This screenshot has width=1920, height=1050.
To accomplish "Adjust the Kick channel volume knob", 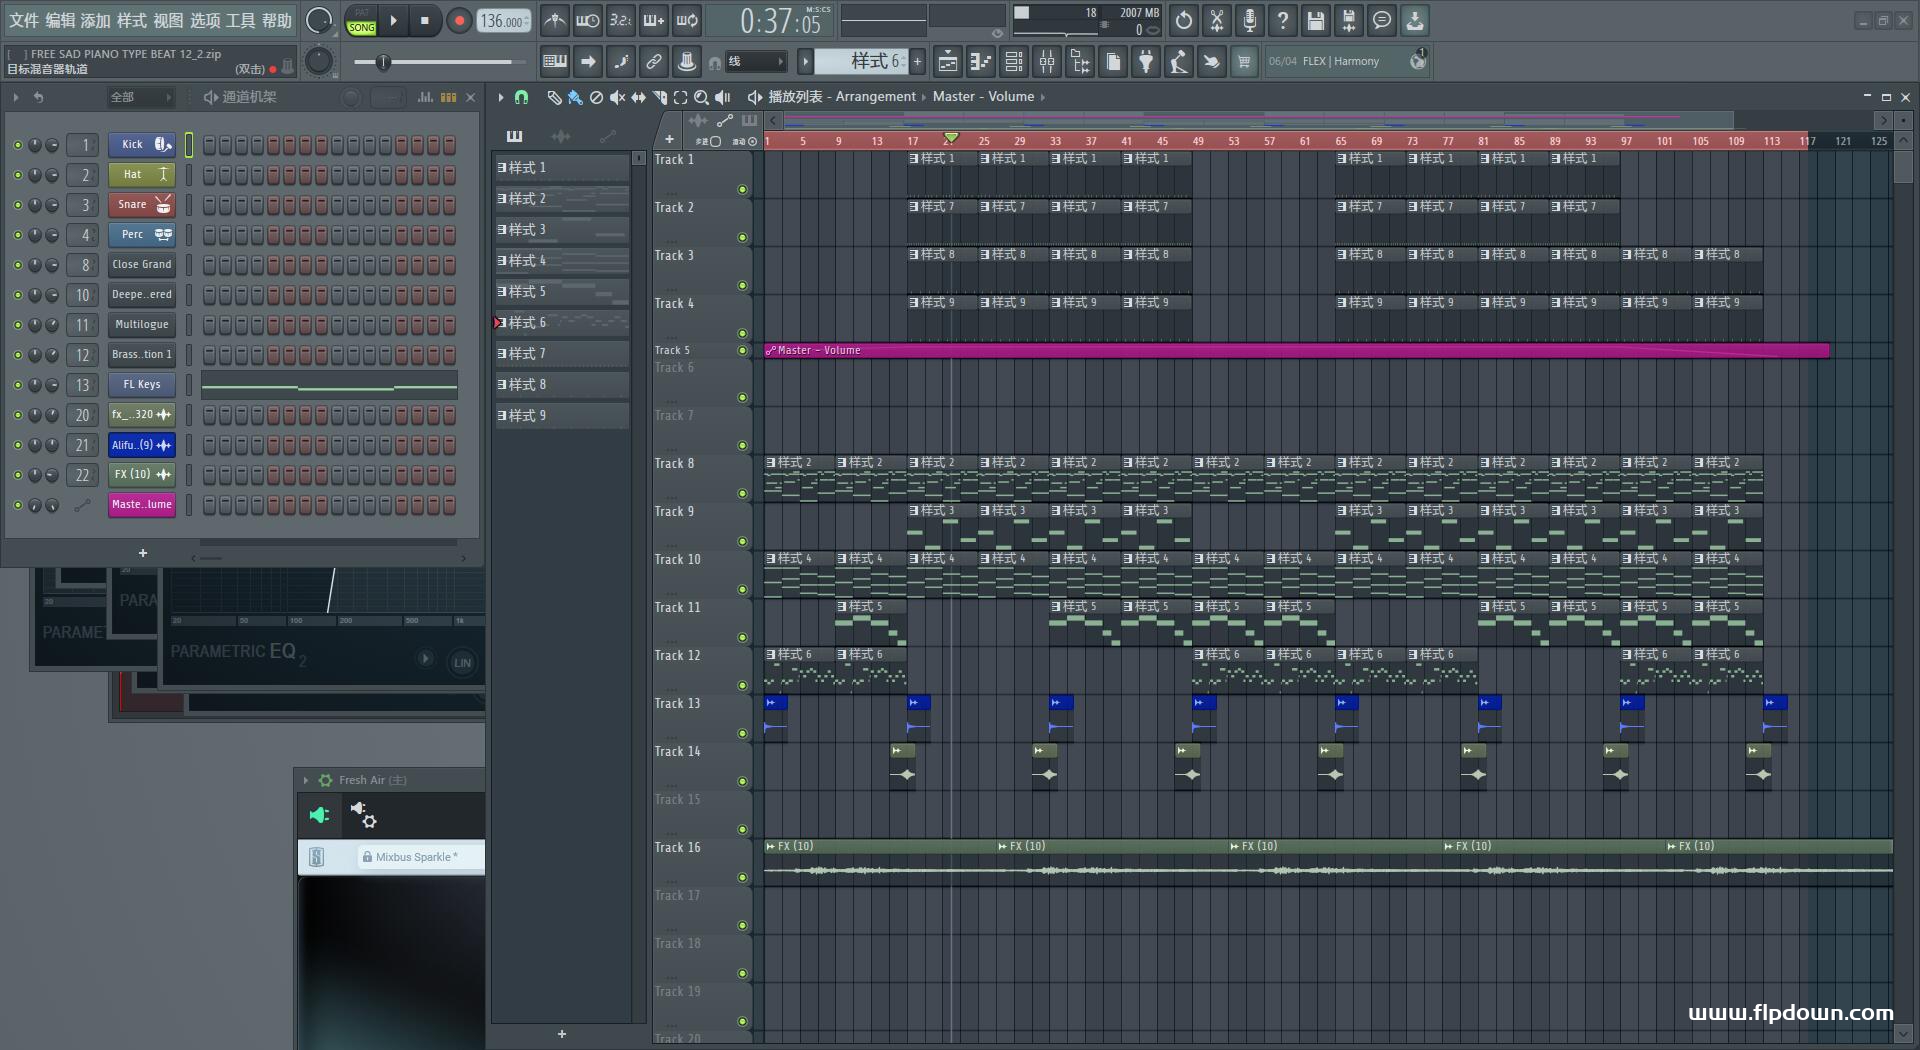I will click(51, 145).
